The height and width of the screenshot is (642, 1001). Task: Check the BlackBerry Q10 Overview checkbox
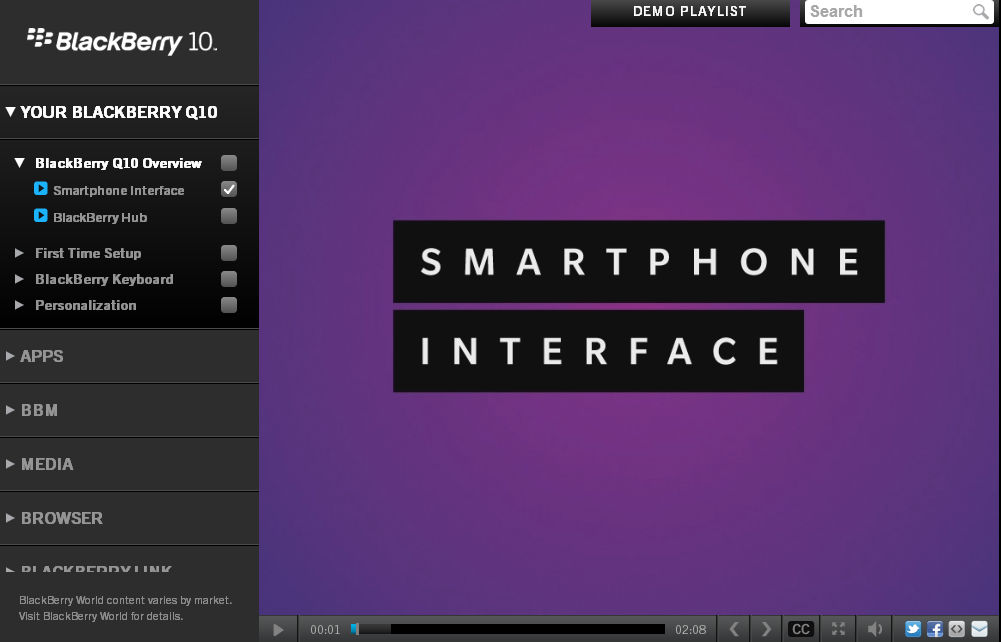pos(229,163)
